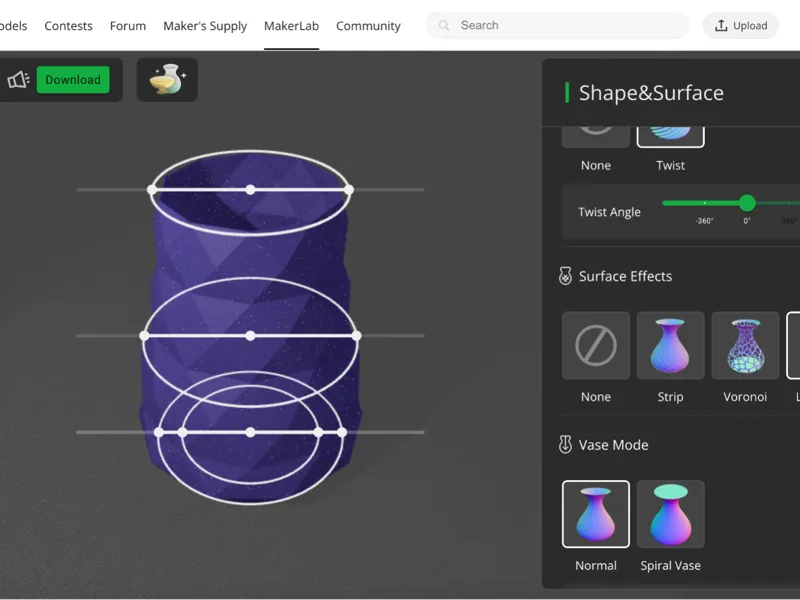
Task: Select the Twist shape option
Action: (670, 136)
